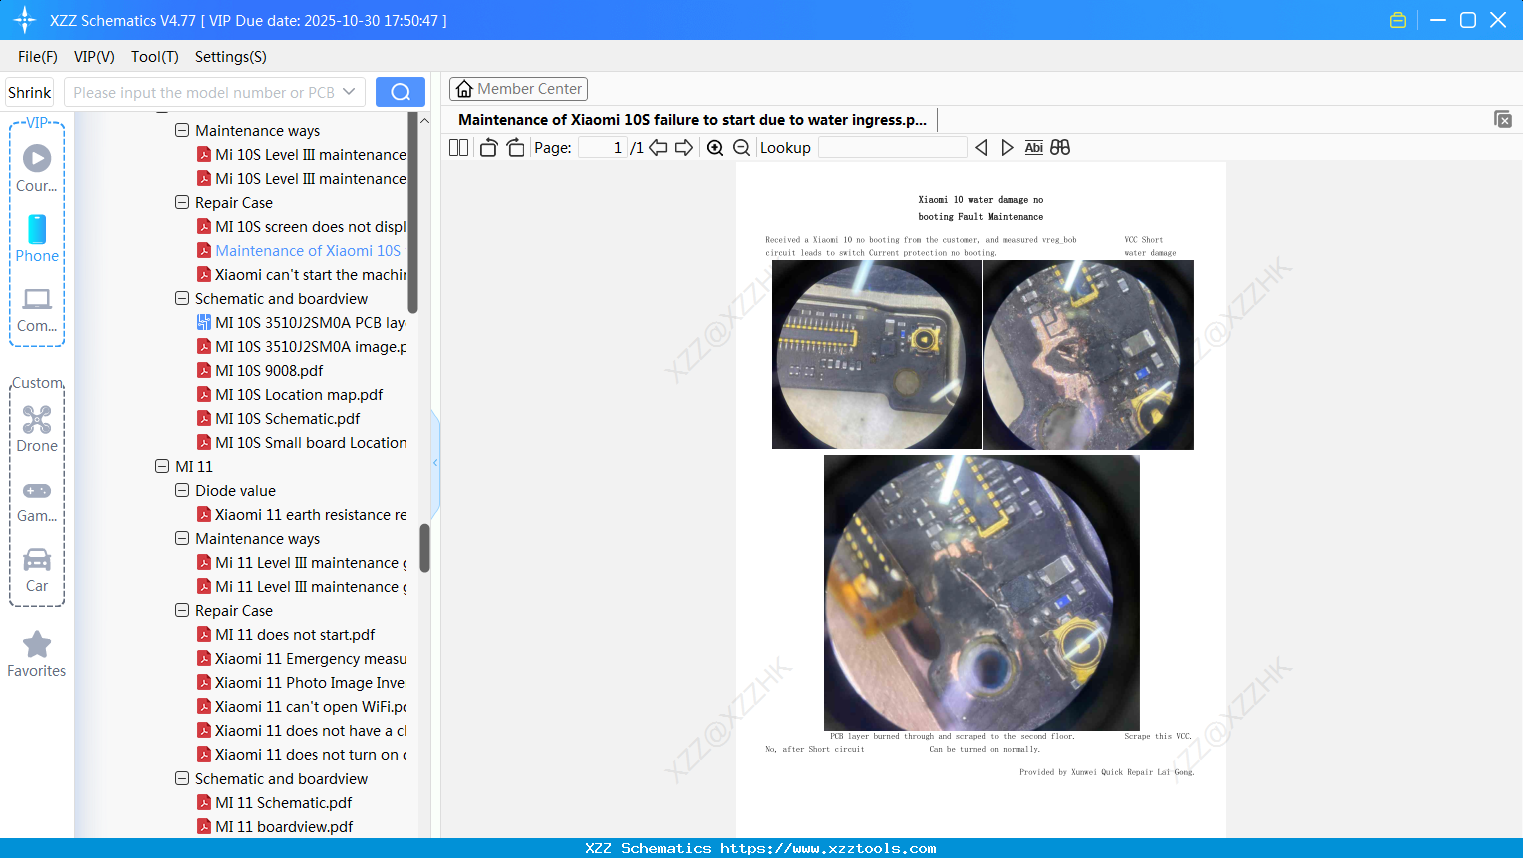This screenshot has height=858, width=1523.
Task: Open MI 10S screen does not display file
Action: tap(301, 227)
